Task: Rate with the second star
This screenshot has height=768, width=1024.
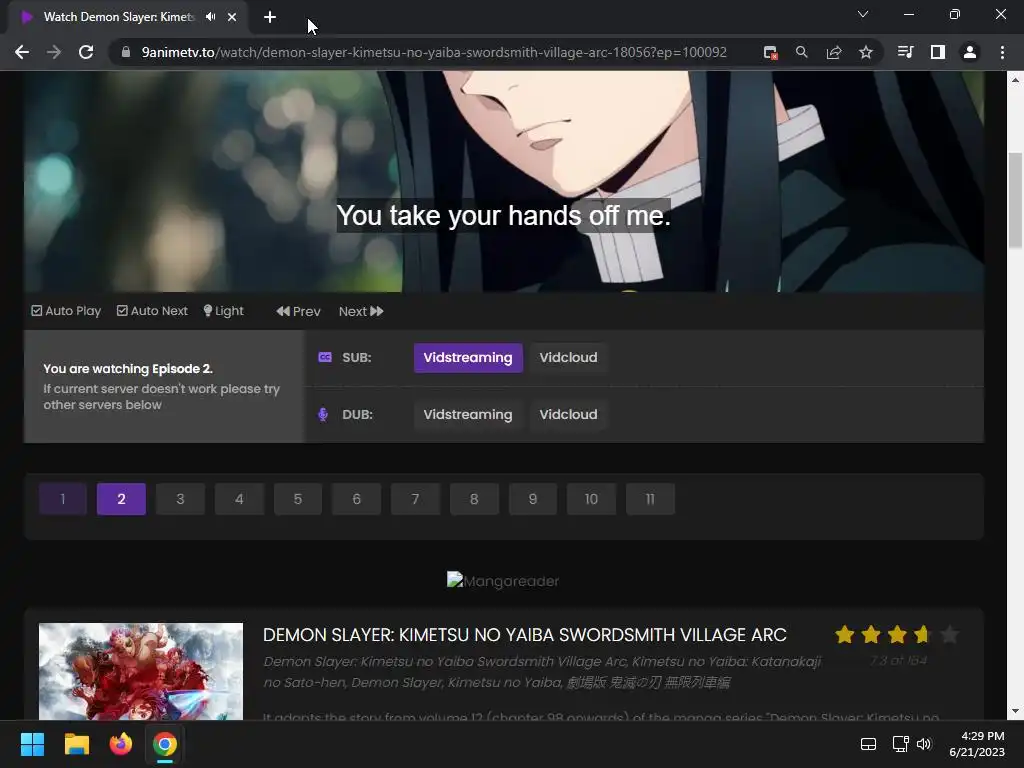Action: click(x=871, y=634)
